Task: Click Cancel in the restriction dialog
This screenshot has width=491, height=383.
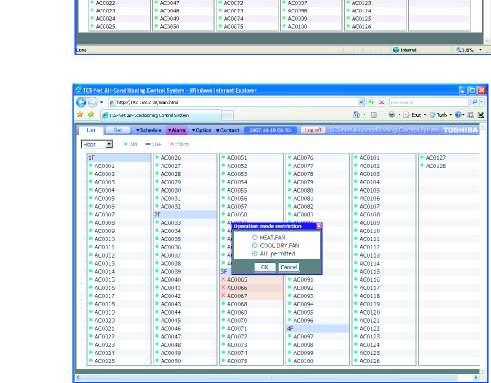Action: click(289, 267)
